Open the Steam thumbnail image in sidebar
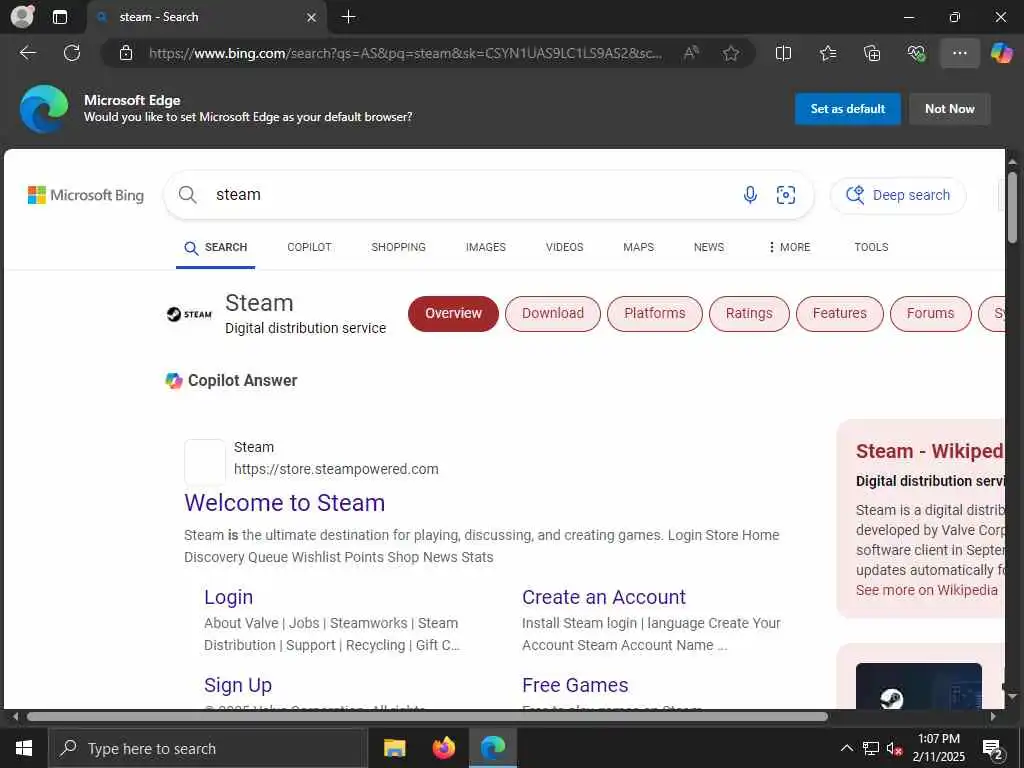 [918, 686]
